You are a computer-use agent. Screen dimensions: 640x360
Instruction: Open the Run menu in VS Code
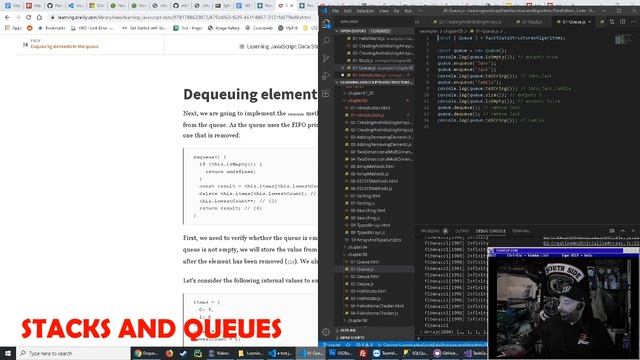408,11
